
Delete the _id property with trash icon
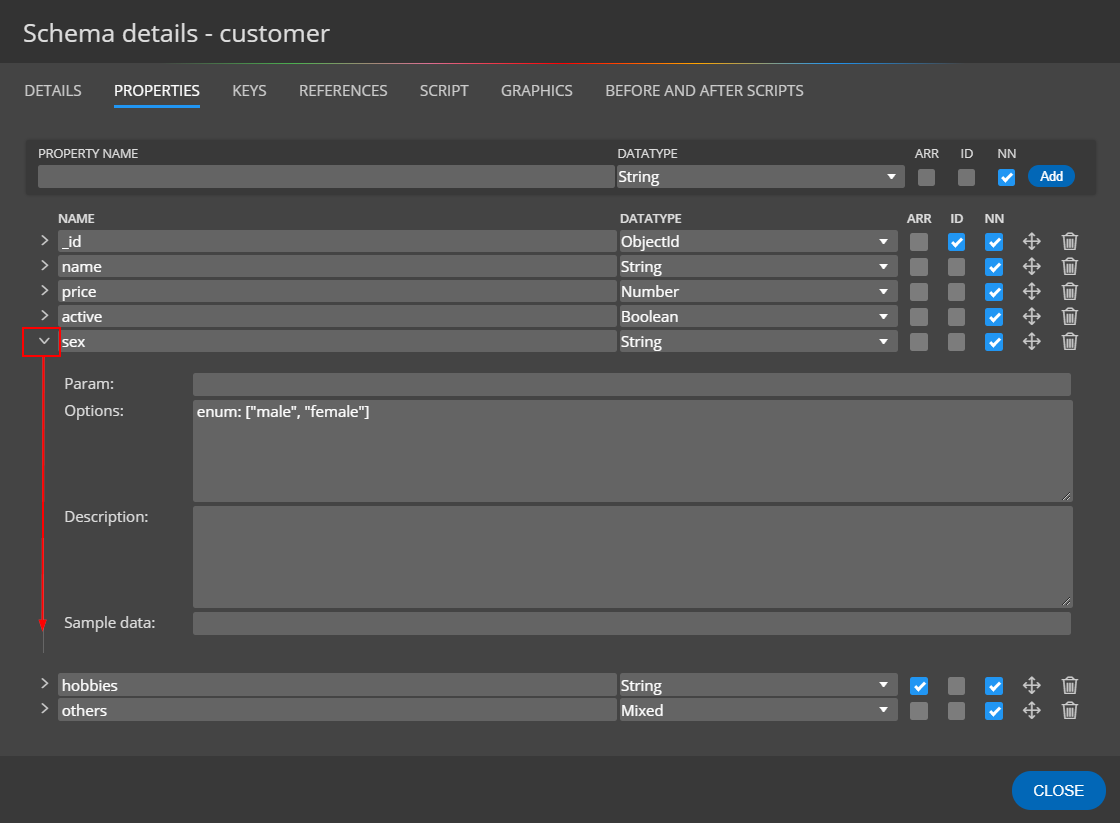pyautogui.click(x=1069, y=241)
